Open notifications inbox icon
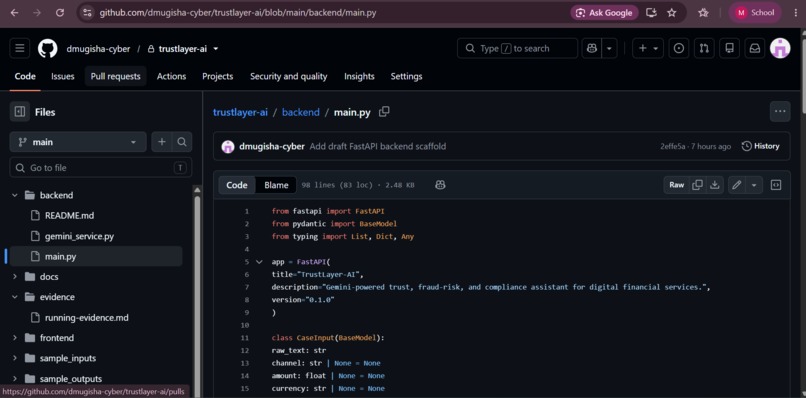806x398 pixels. pyautogui.click(x=755, y=48)
